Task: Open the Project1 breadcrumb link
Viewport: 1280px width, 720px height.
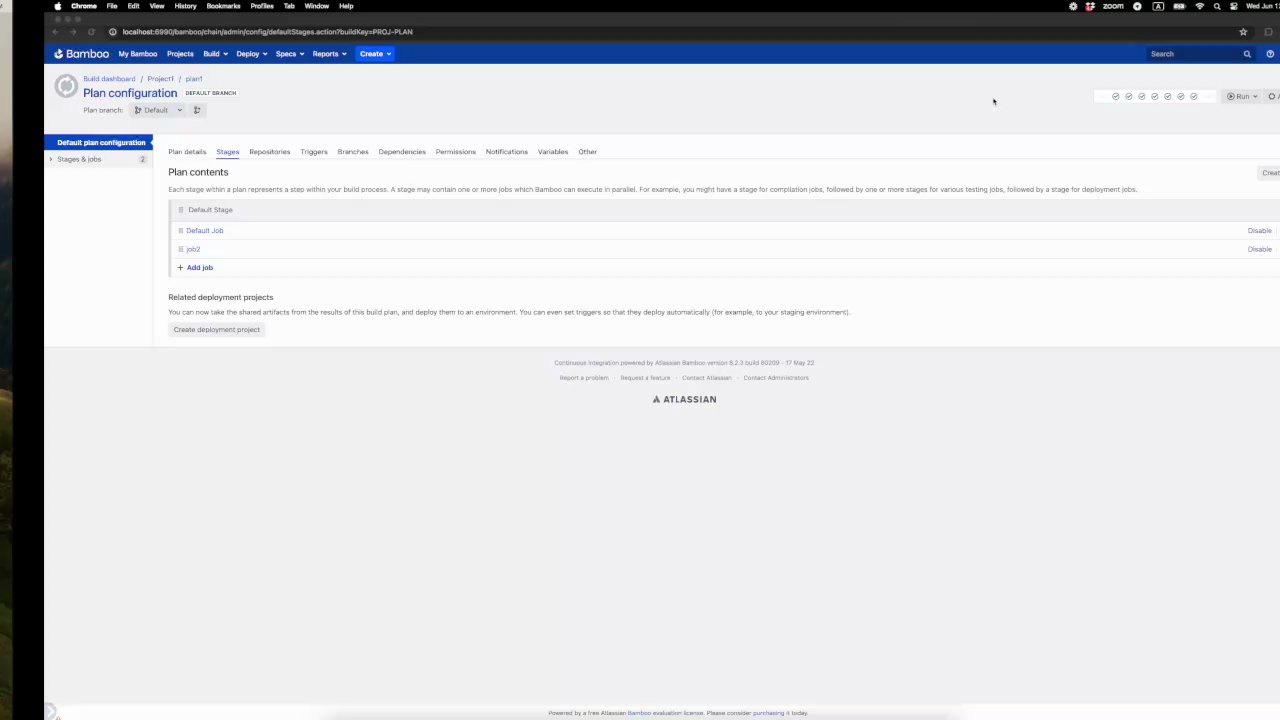Action: [160, 79]
